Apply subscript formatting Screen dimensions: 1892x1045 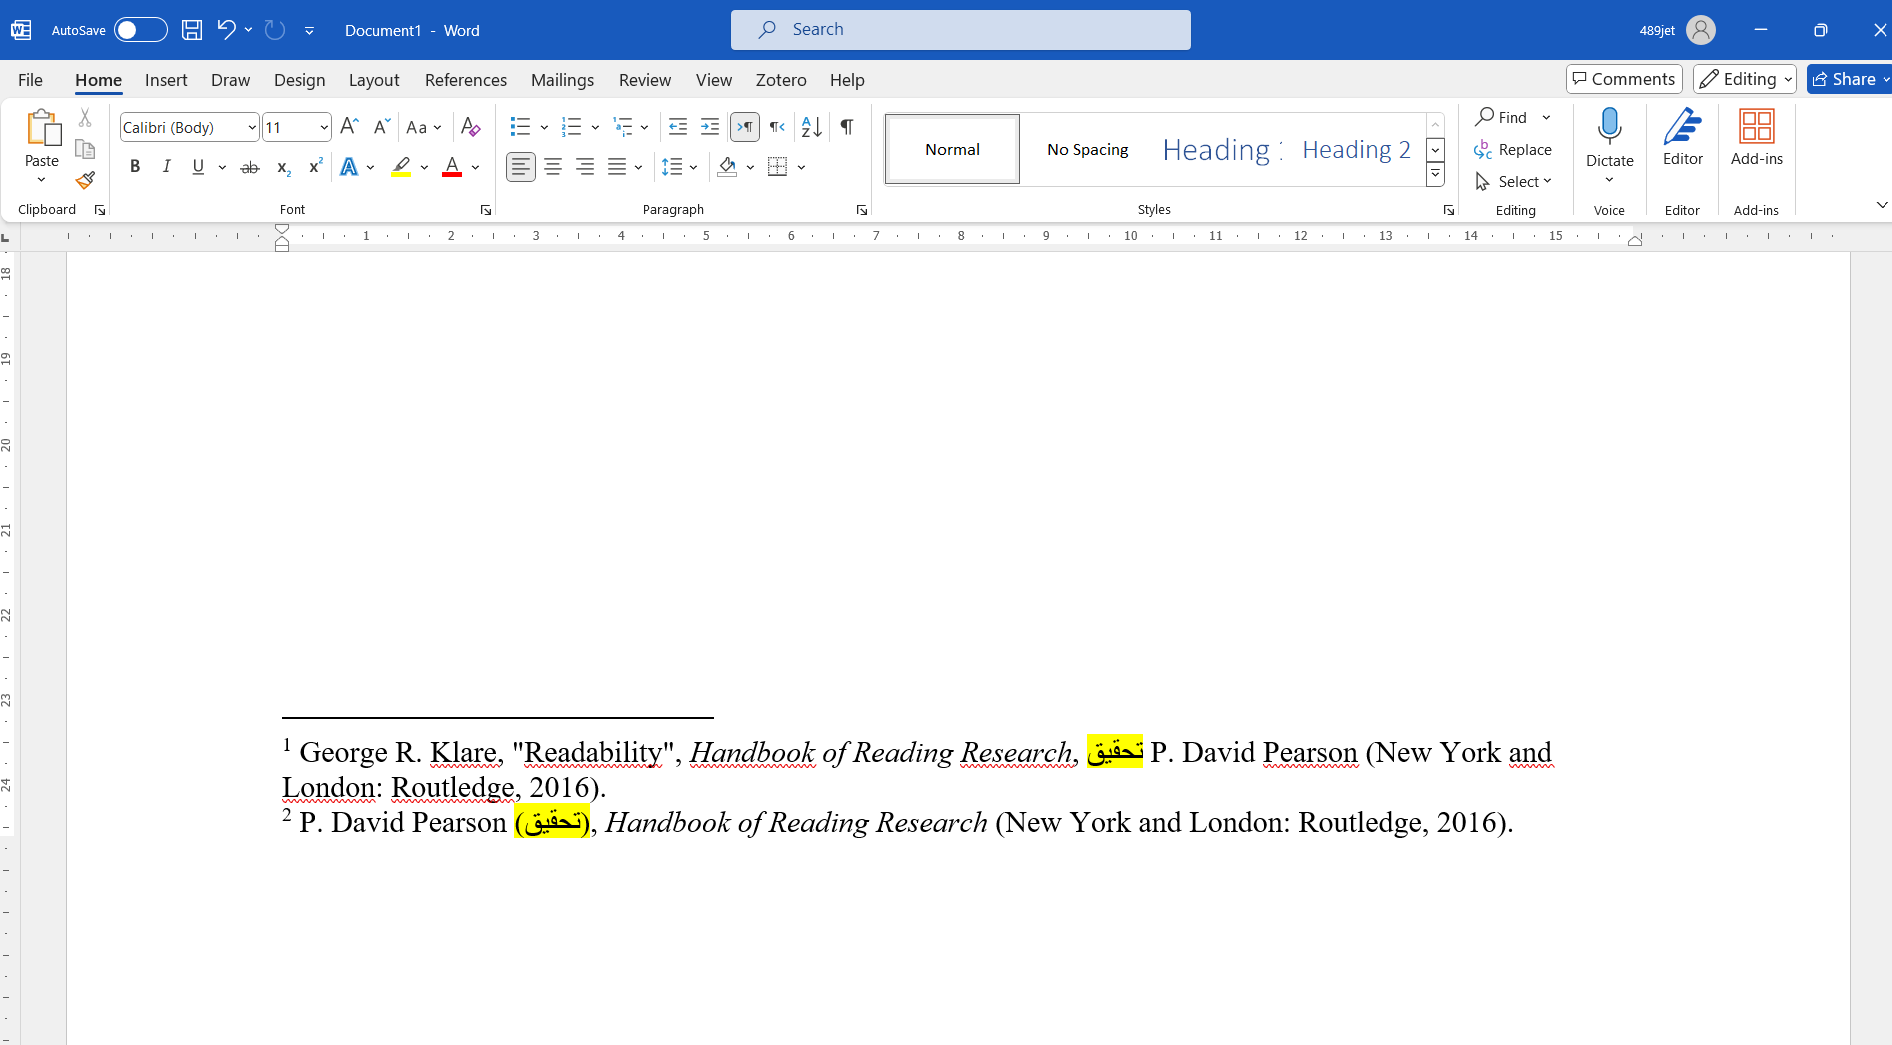click(284, 167)
